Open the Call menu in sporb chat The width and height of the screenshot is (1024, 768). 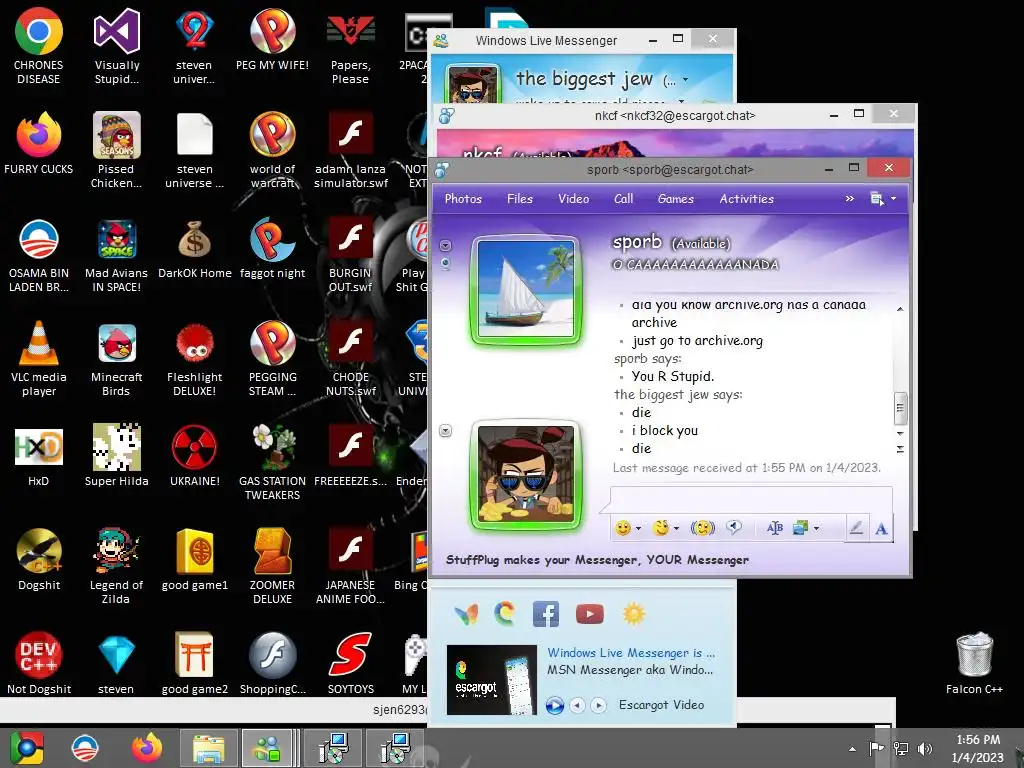[624, 199]
